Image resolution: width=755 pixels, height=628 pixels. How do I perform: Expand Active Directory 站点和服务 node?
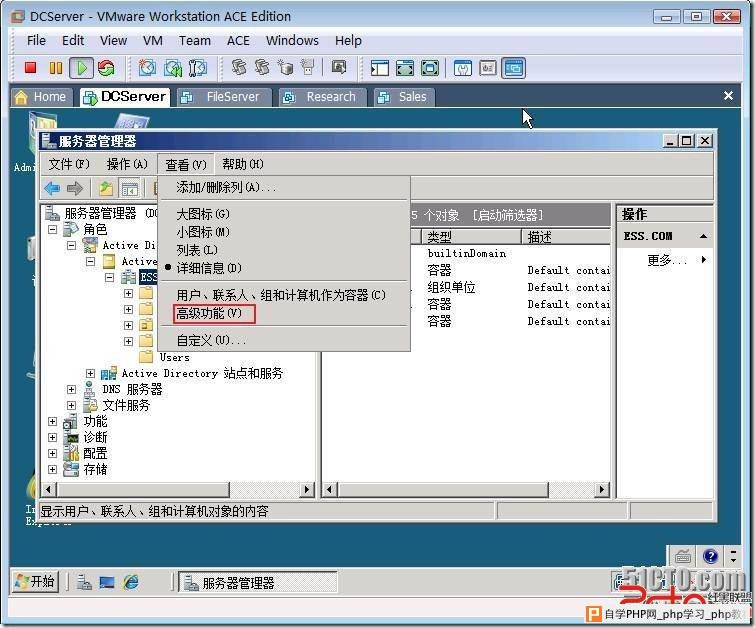[91, 373]
